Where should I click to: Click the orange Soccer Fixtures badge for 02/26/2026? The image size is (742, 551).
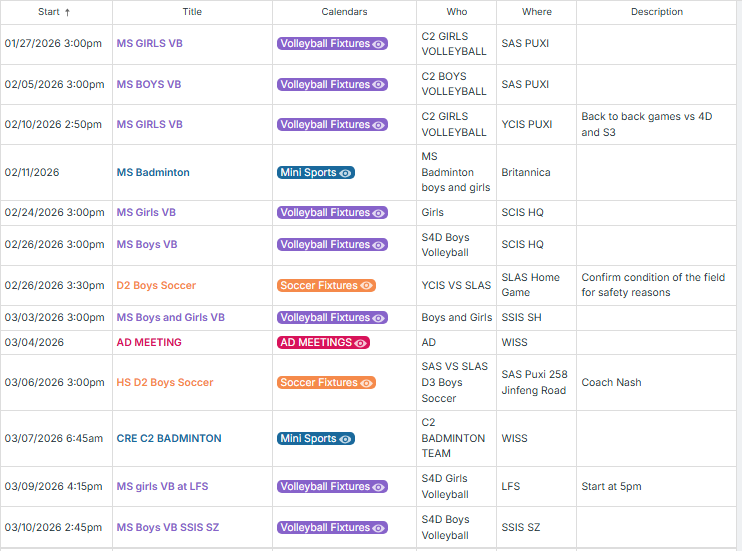tap(318, 286)
